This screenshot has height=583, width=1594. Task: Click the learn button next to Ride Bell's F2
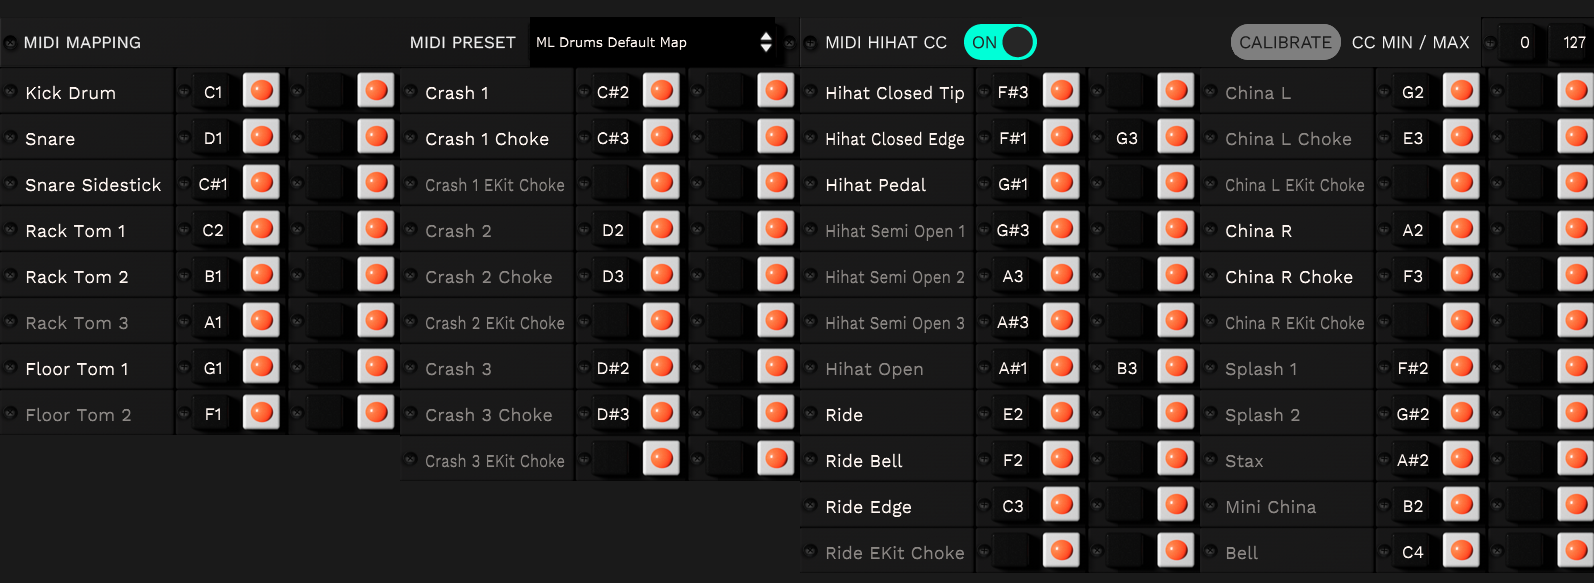pyautogui.click(x=1062, y=459)
